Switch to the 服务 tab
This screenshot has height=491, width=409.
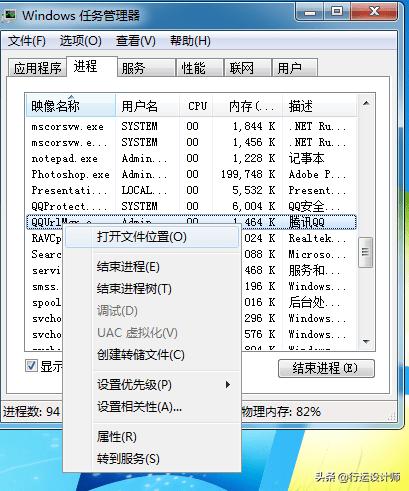click(146, 68)
